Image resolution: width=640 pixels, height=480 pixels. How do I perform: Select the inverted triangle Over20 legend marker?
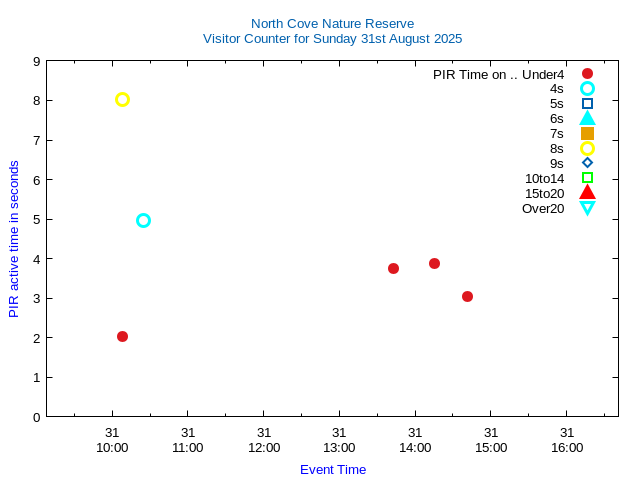tap(587, 208)
